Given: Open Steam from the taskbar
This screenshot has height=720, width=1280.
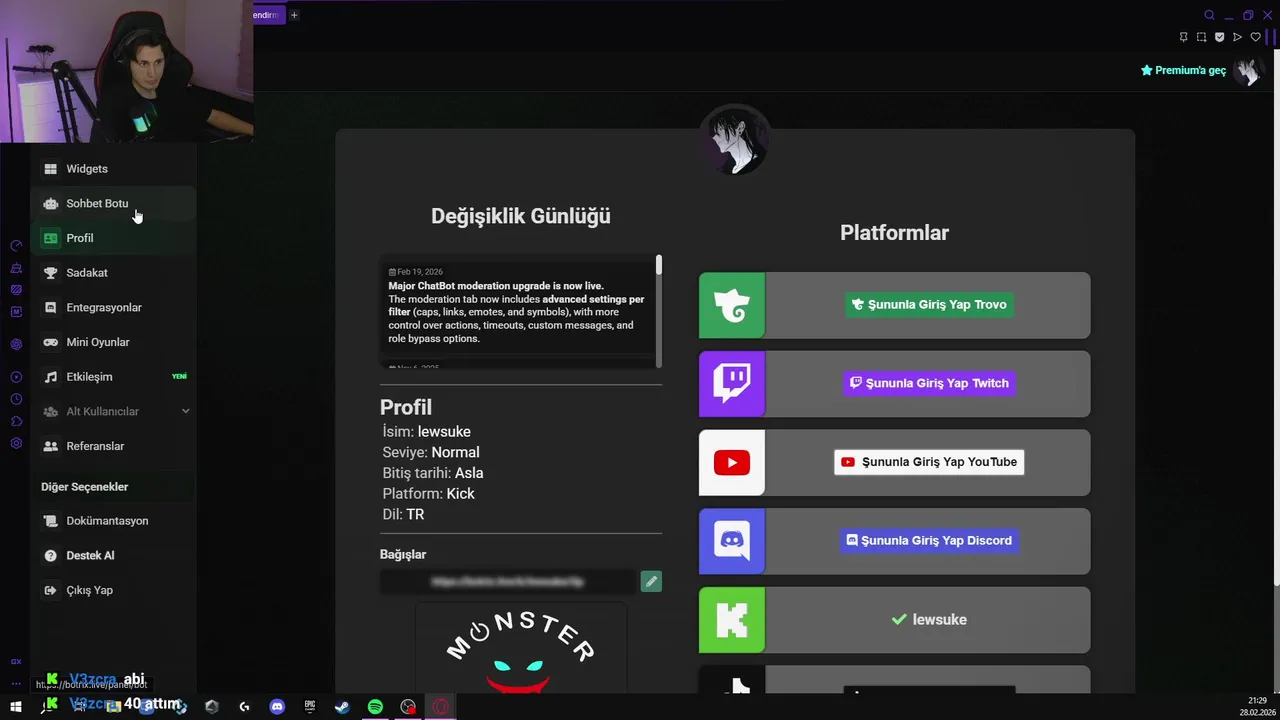Looking at the screenshot, I should click(342, 707).
